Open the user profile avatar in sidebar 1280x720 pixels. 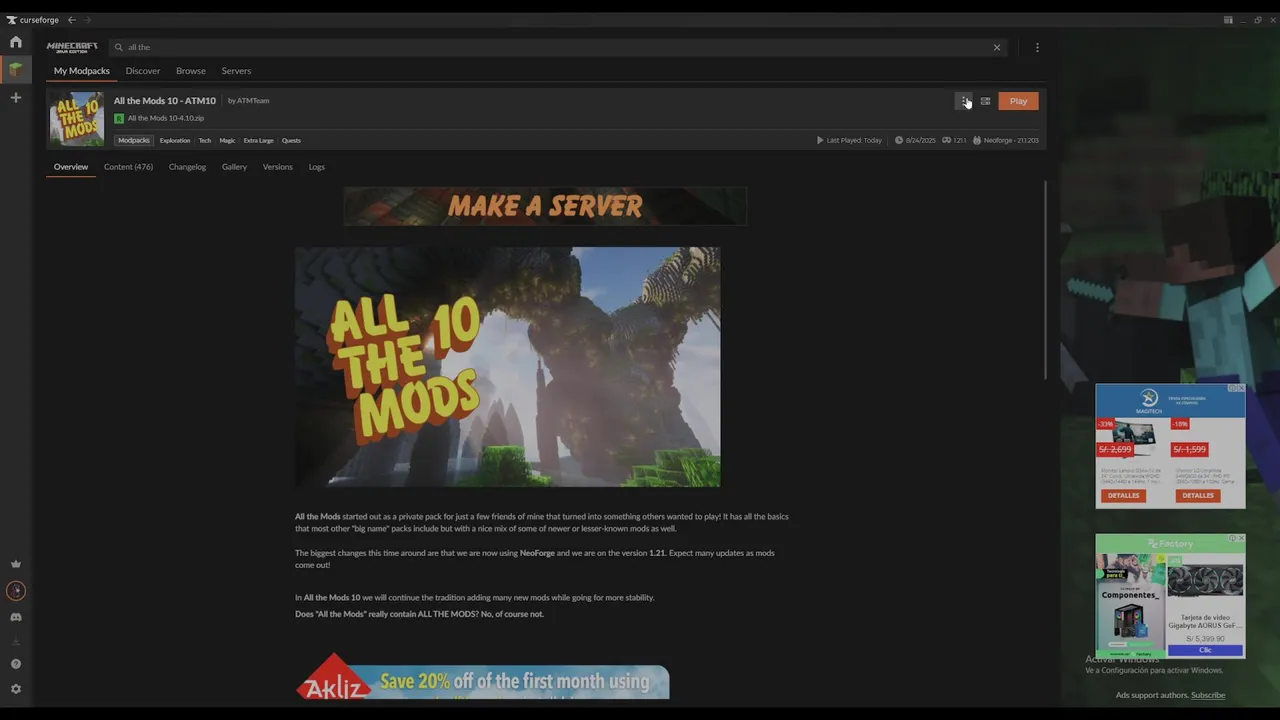point(15,591)
